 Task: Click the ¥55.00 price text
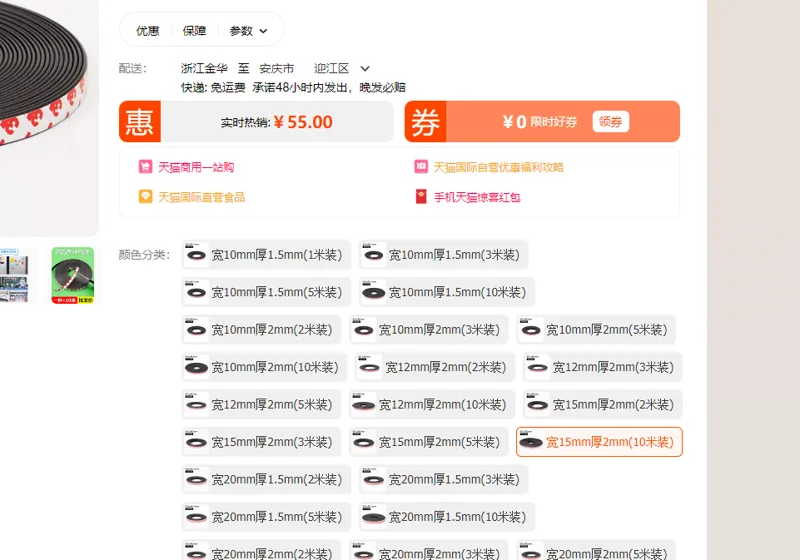coord(303,122)
